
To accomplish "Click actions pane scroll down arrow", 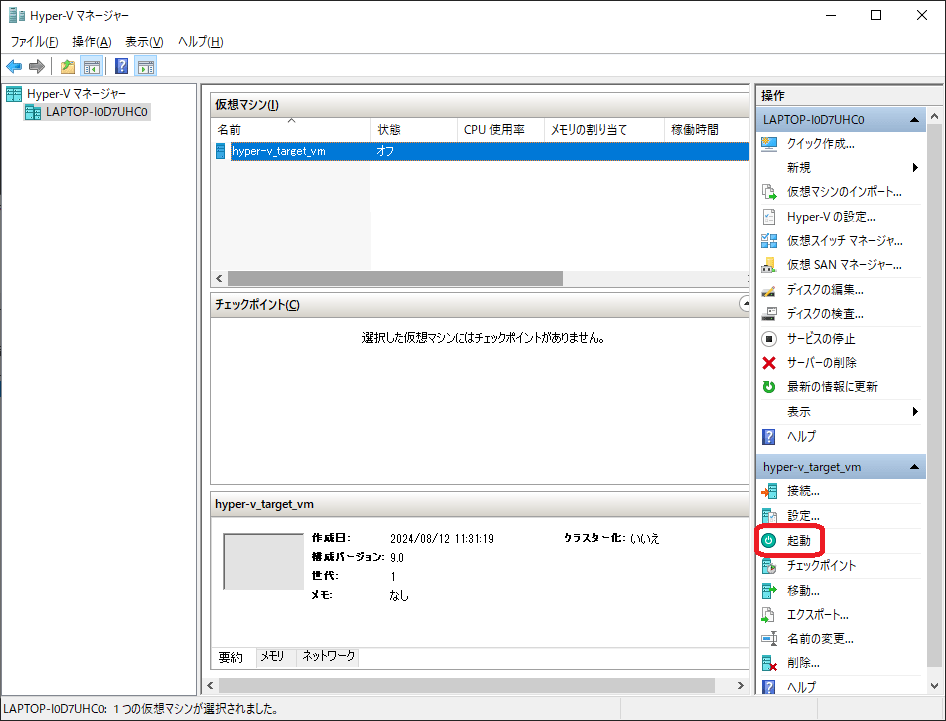I will point(935,686).
